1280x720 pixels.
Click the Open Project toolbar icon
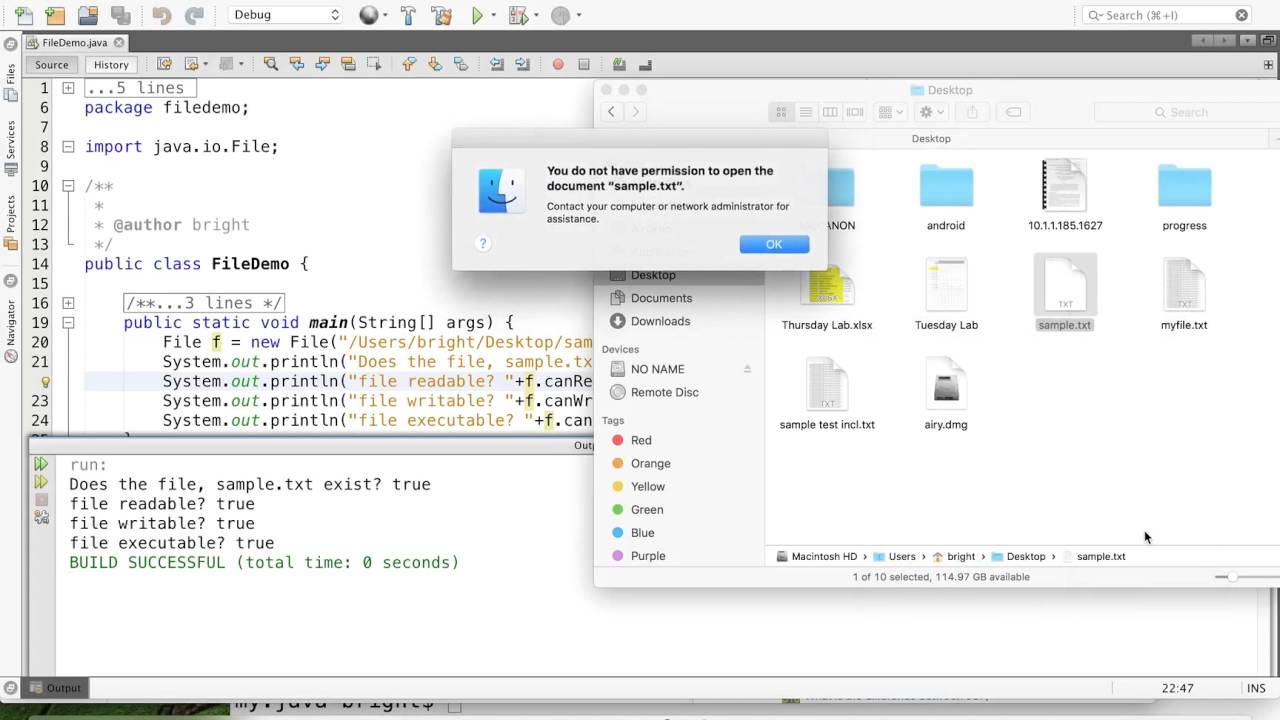88,15
